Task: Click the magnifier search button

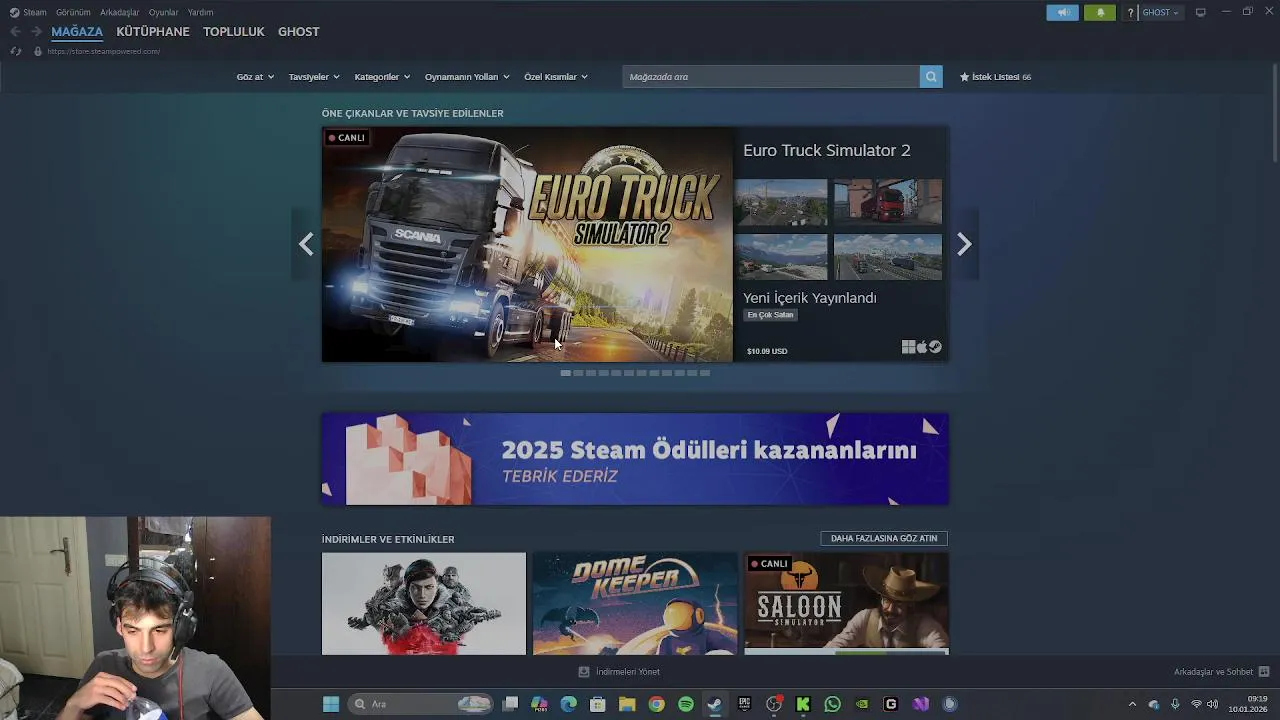Action: 931,77
